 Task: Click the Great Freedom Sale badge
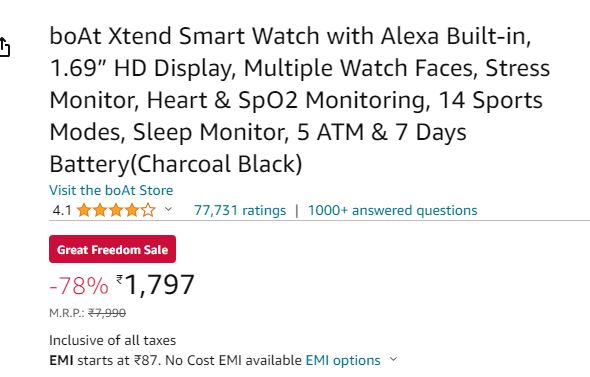pyautogui.click(x=113, y=249)
